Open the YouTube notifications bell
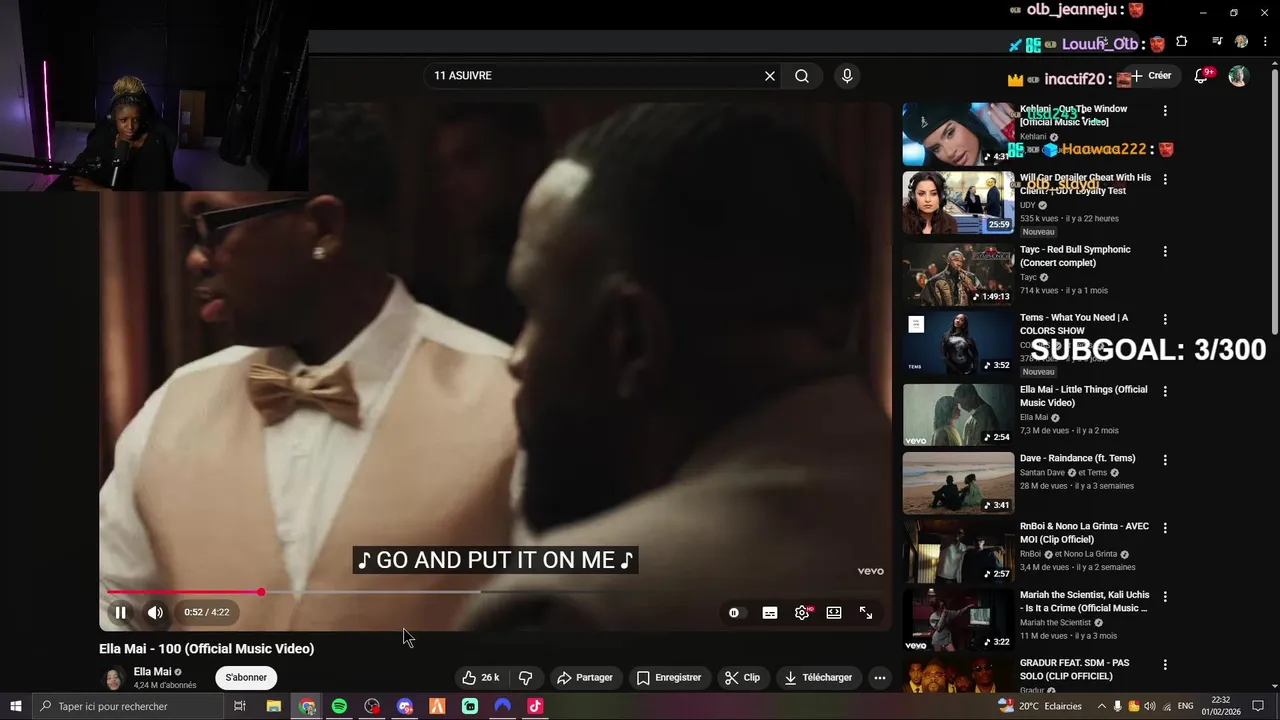The image size is (1280, 720). click(x=1202, y=76)
